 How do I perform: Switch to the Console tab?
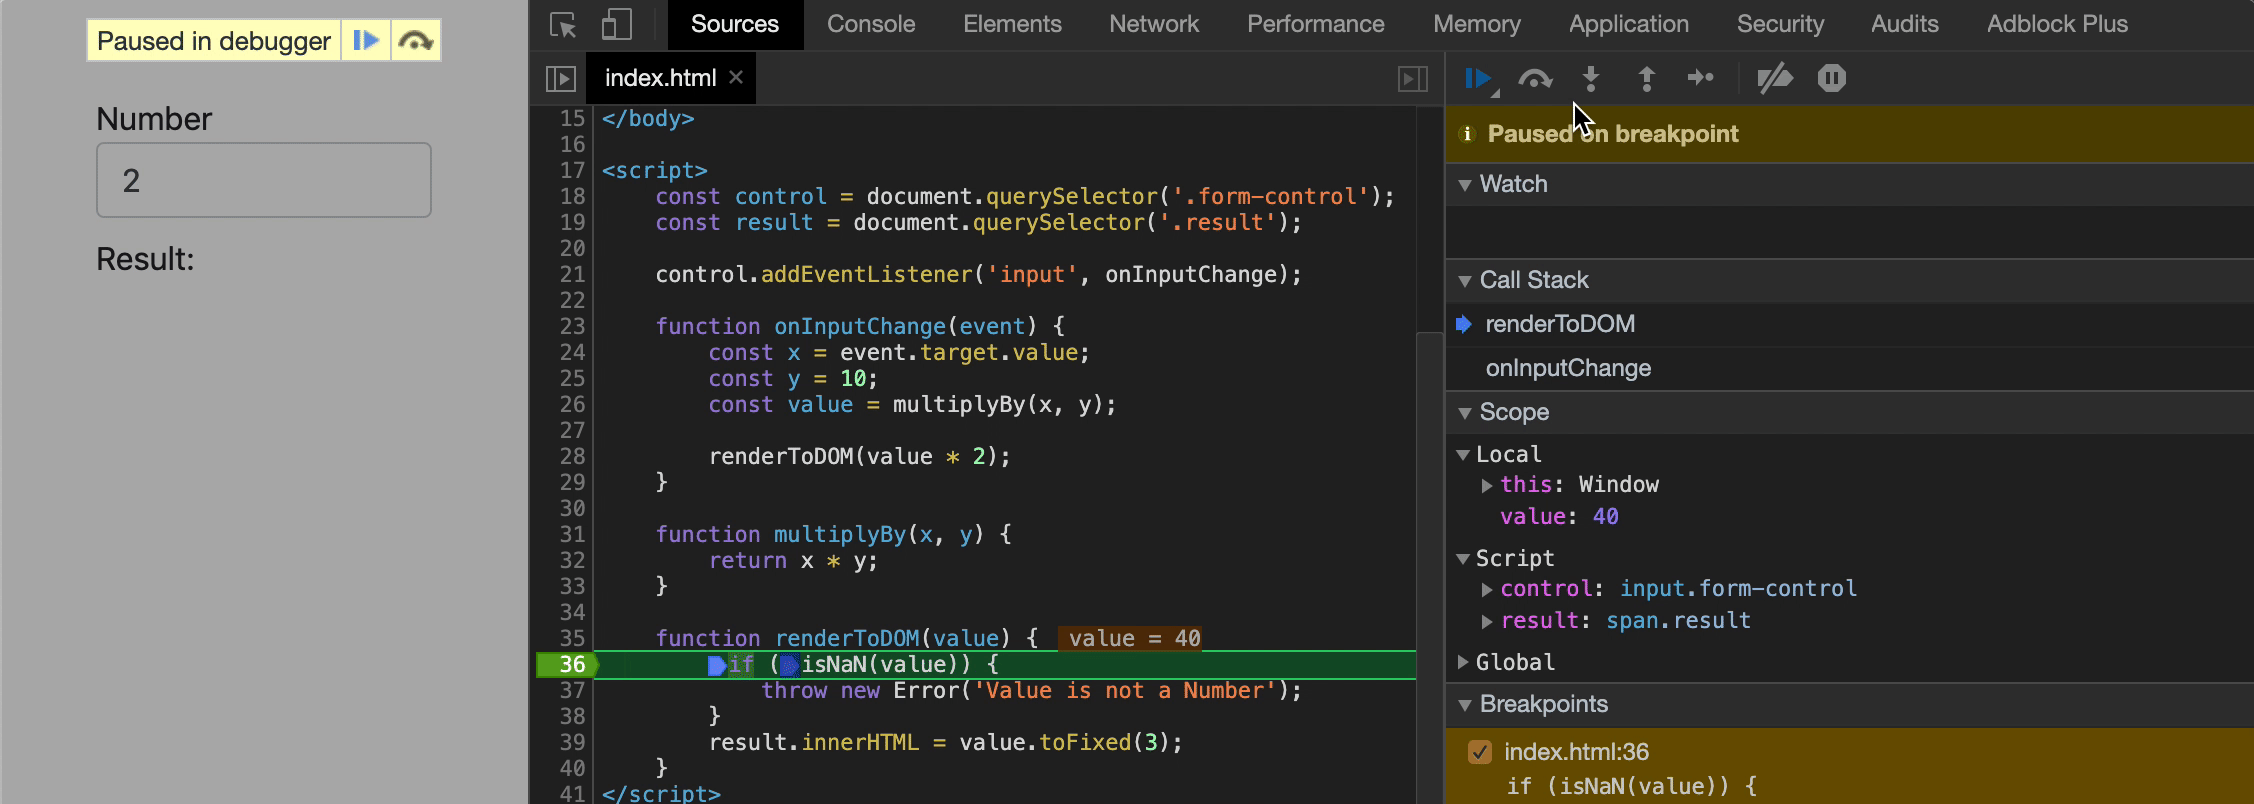[x=870, y=24]
